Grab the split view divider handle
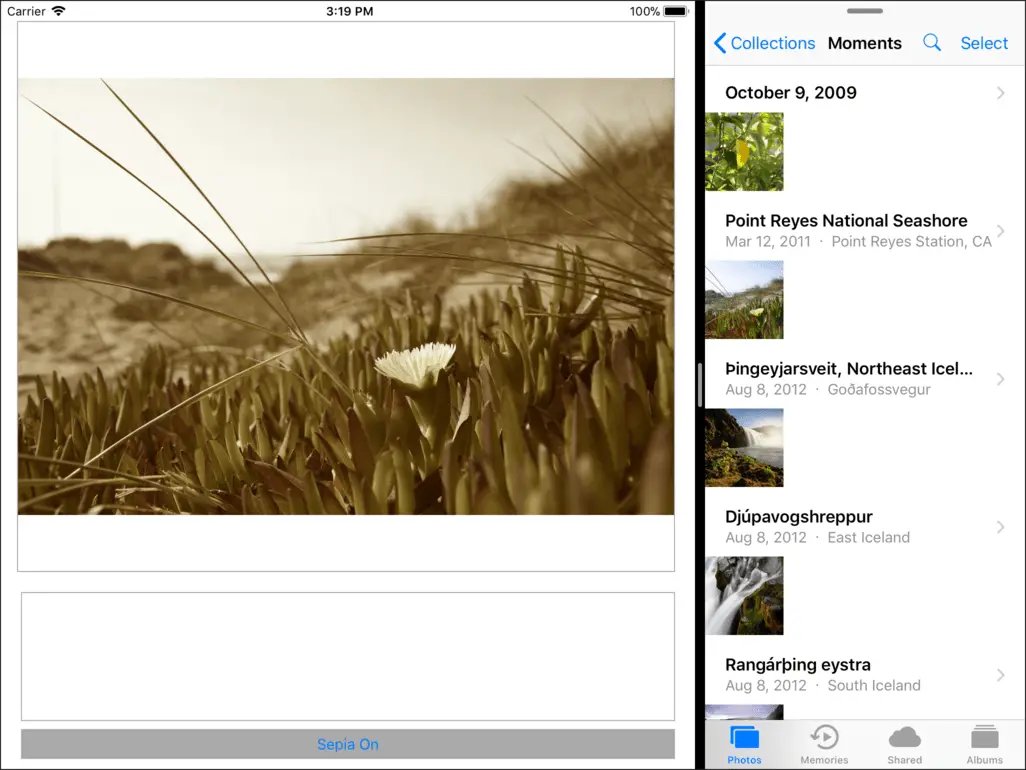 click(x=700, y=384)
